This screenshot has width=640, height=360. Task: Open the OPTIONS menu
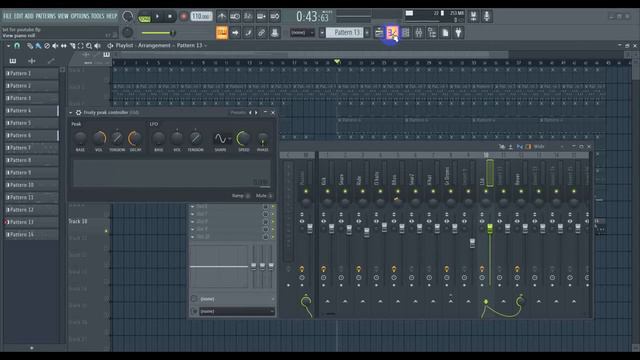80,16
